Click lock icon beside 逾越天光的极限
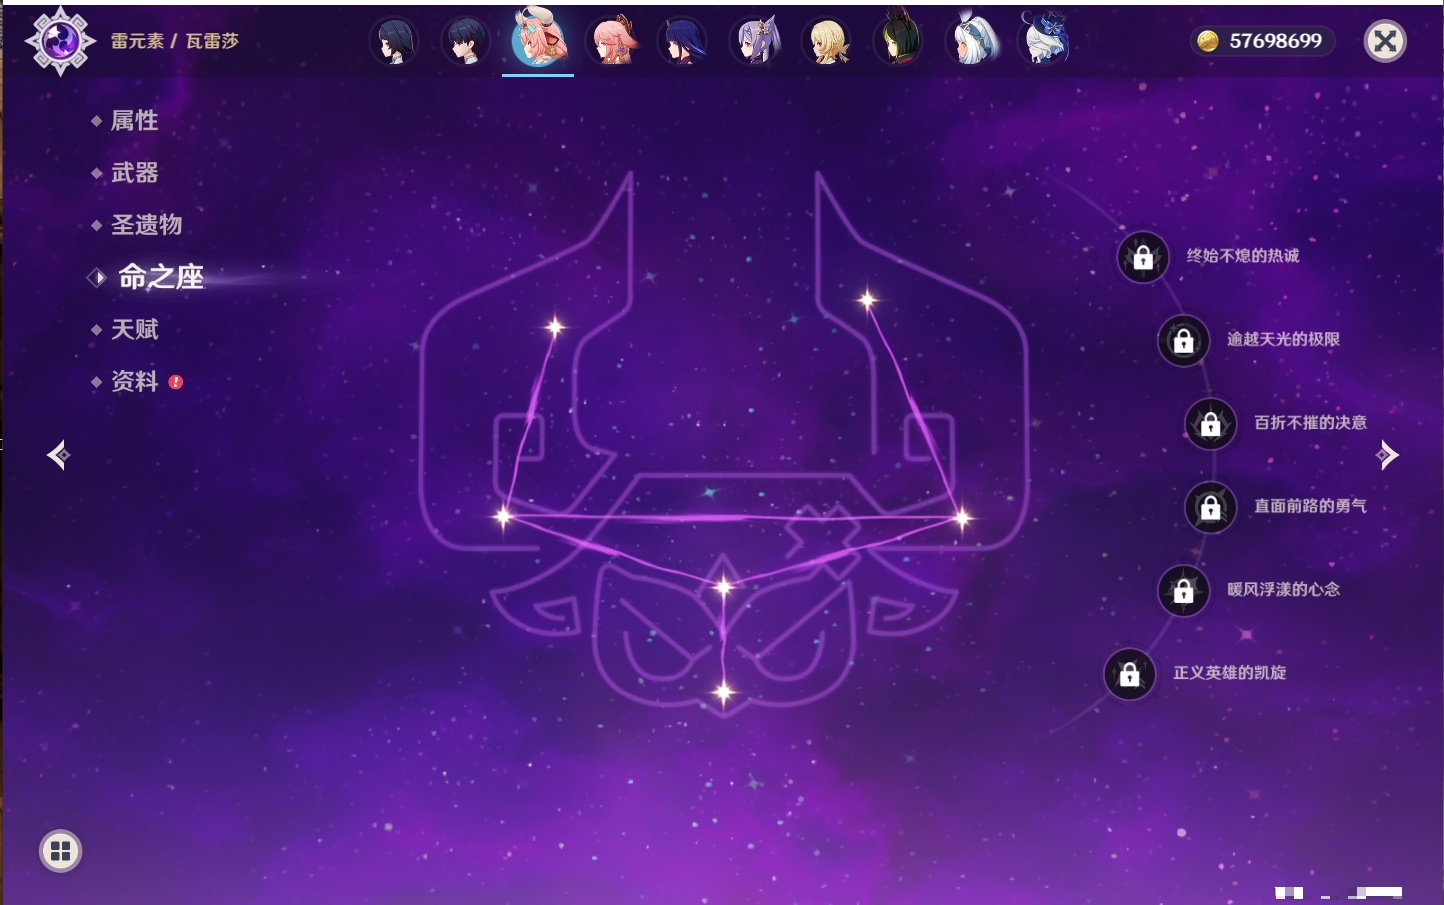Screen dimensions: 1444x905 1183,340
